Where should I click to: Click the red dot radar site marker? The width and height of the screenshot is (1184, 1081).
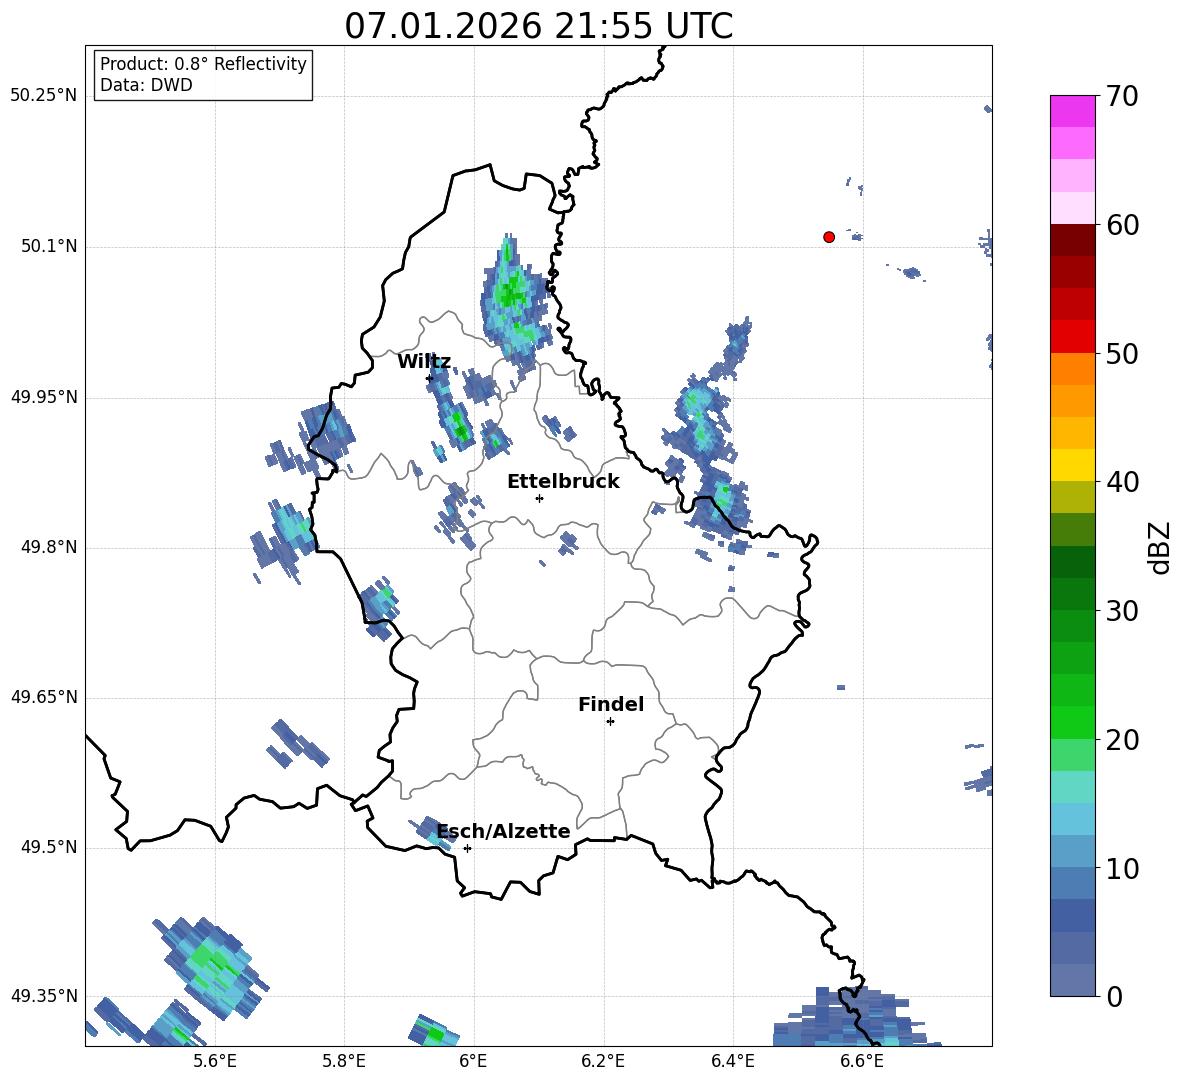click(829, 237)
